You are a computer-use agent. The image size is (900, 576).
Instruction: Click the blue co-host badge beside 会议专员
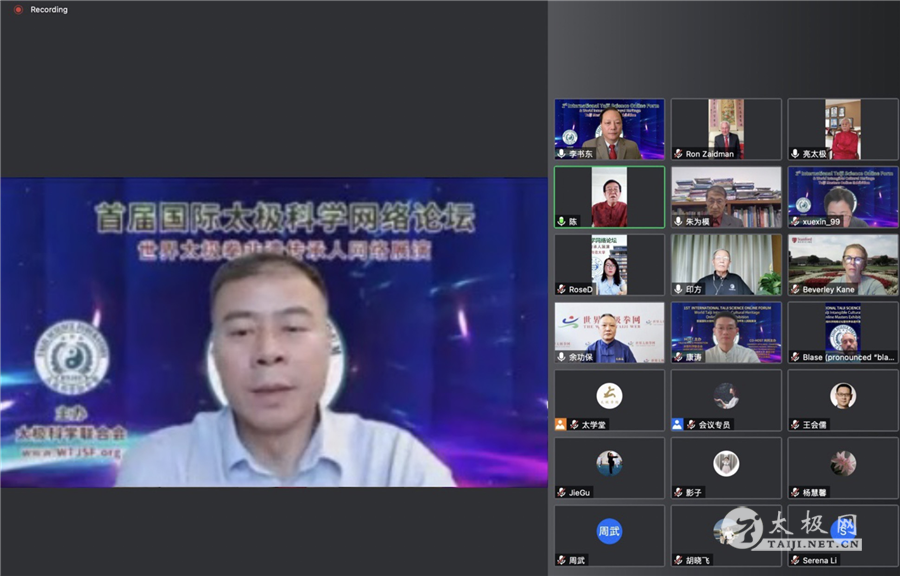pyautogui.click(x=678, y=425)
